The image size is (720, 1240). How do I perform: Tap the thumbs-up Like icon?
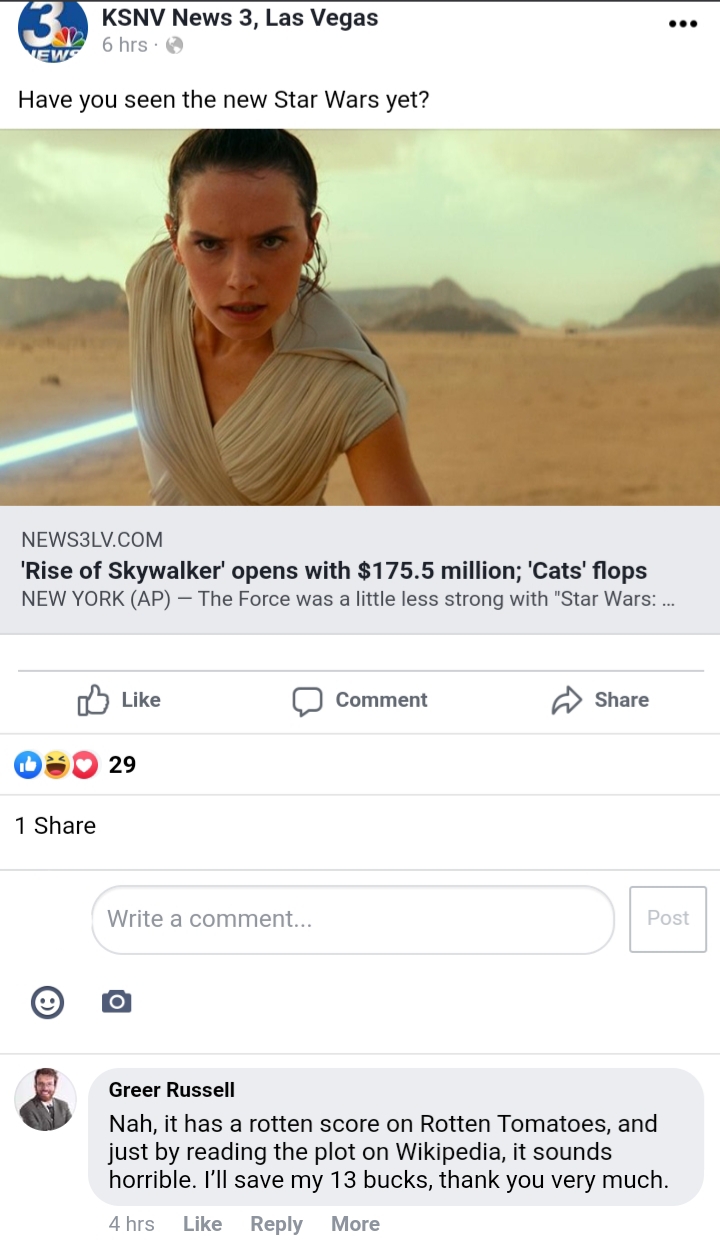point(92,700)
